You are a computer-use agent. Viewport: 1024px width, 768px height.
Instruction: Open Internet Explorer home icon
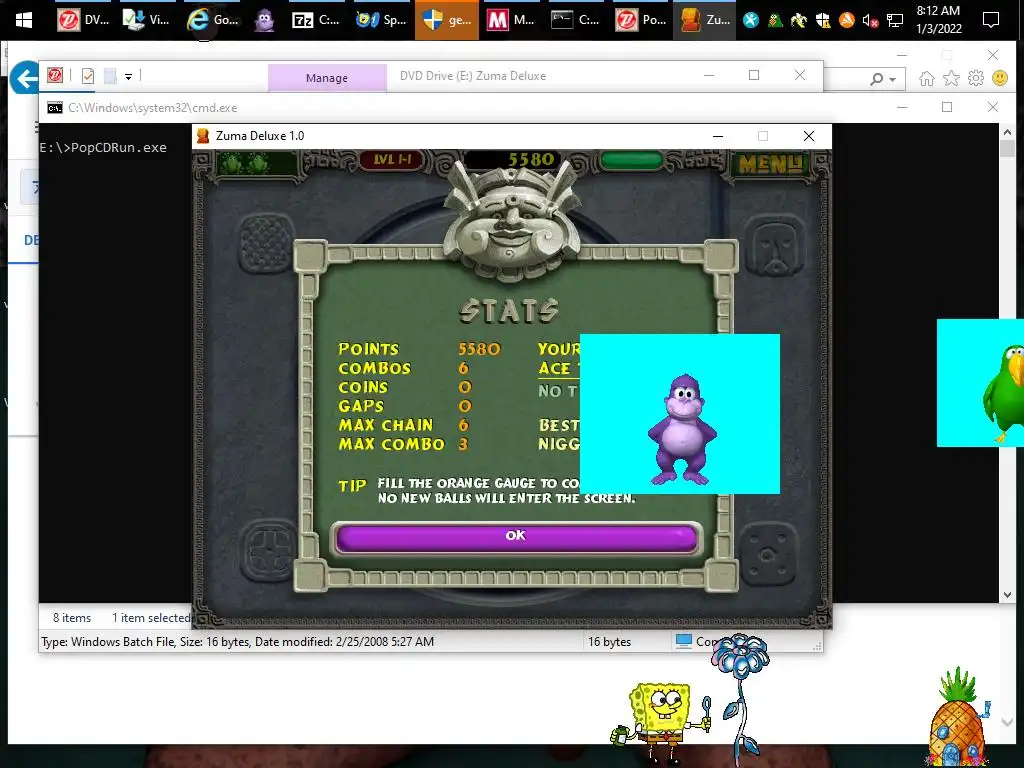[926, 79]
